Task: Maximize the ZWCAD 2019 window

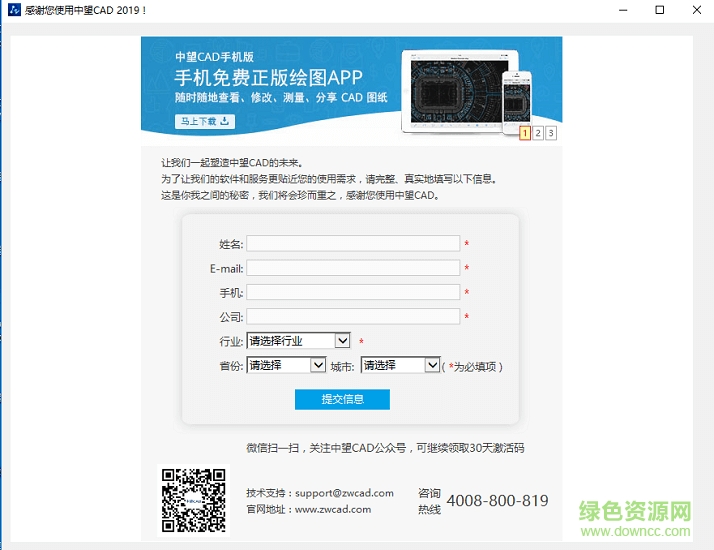Action: (659, 10)
